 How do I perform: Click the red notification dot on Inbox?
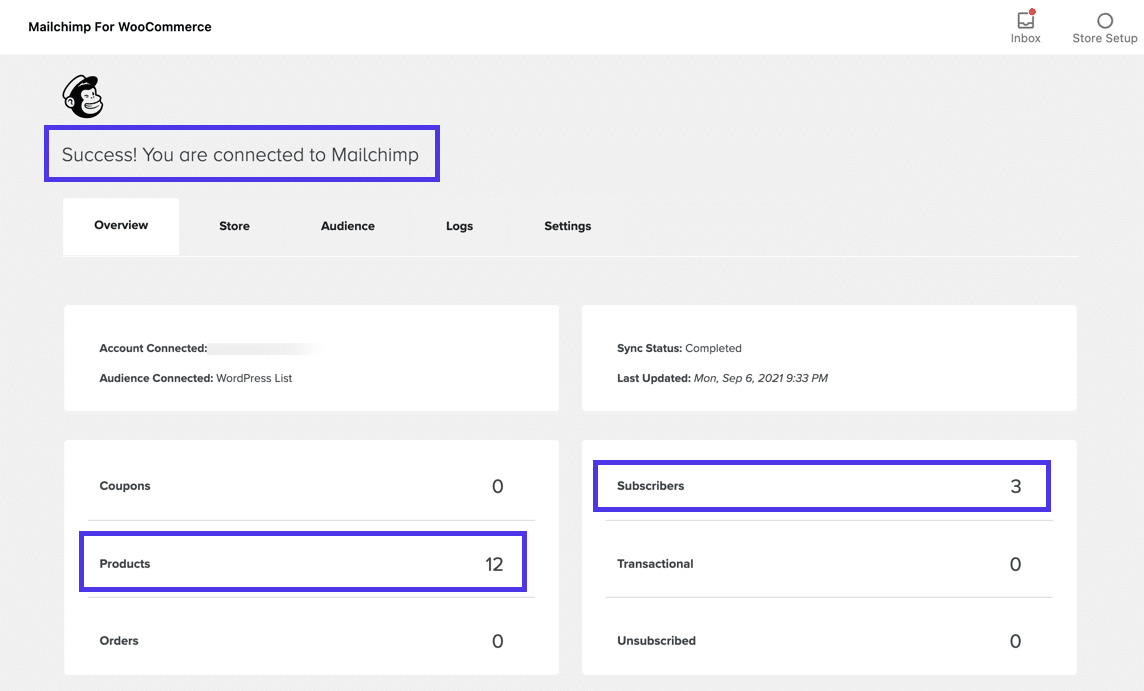[1032, 12]
